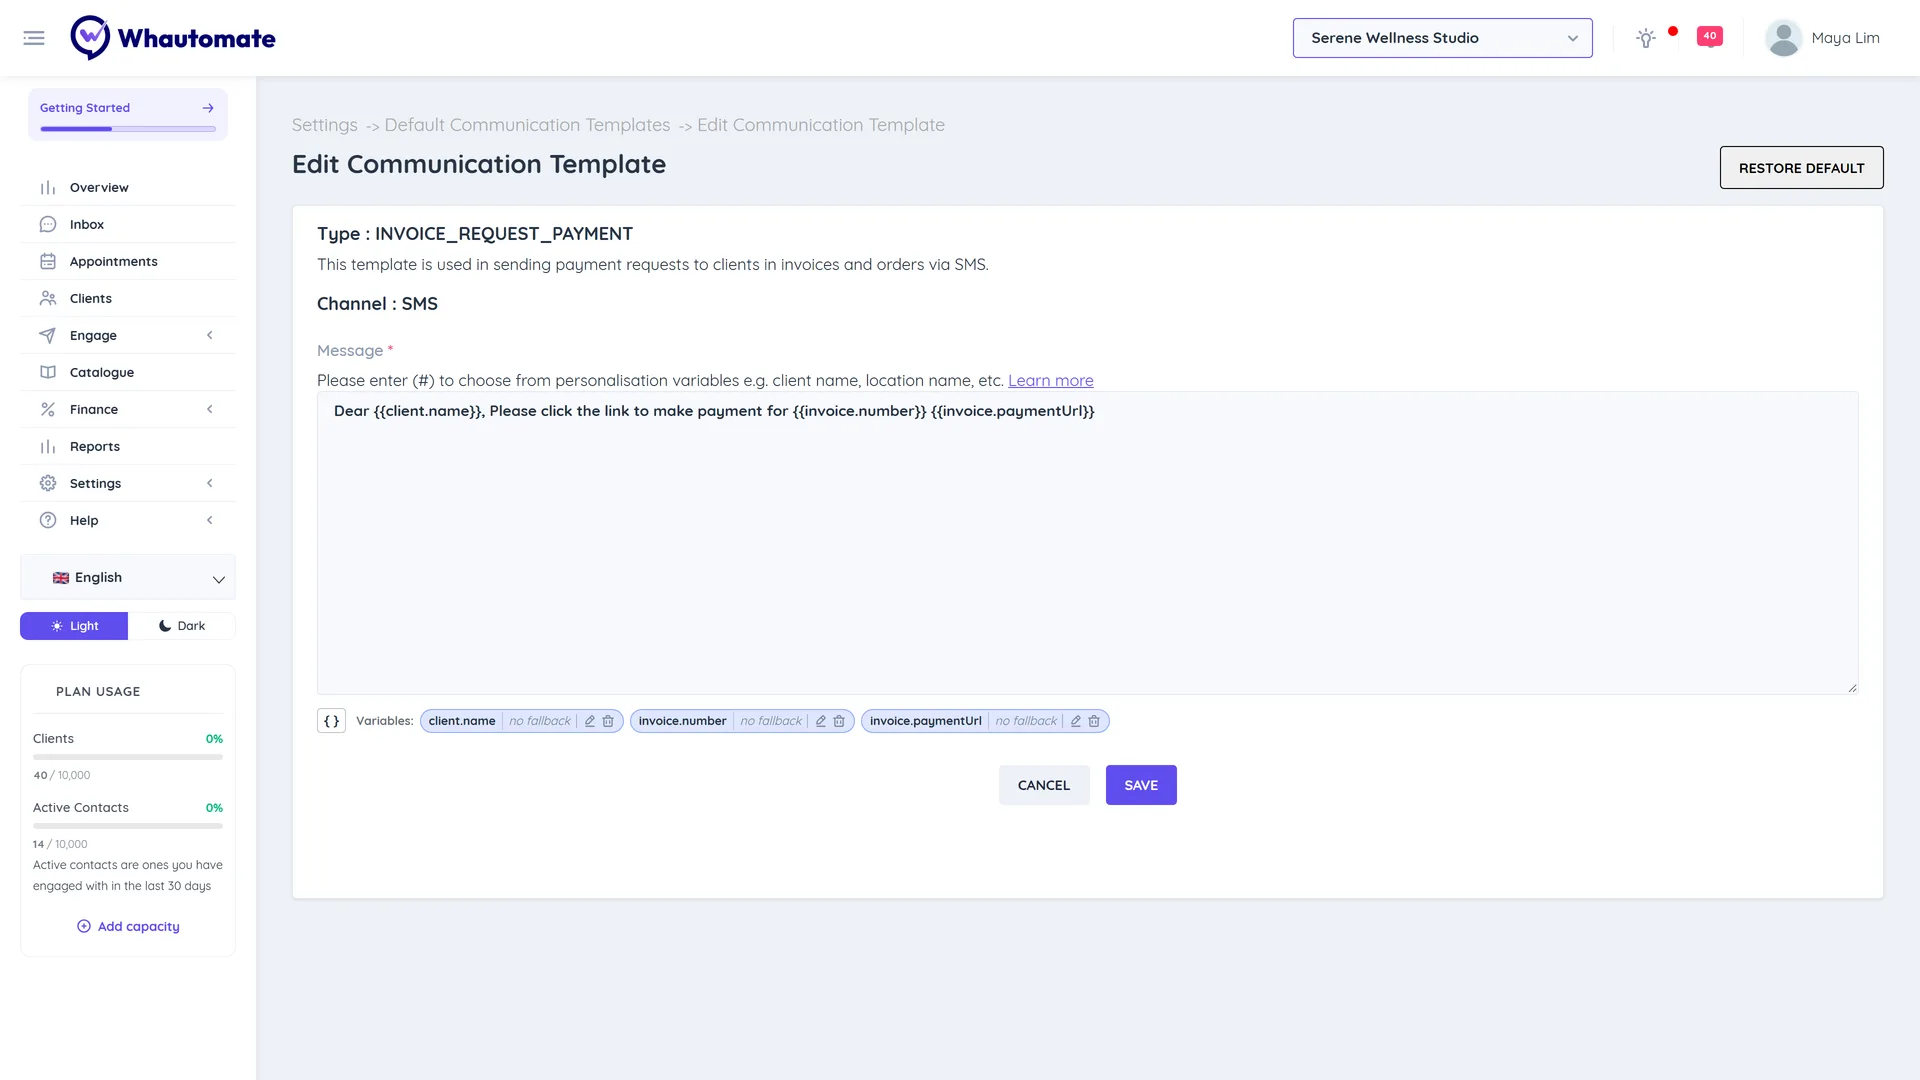
Task: Open the Serene Wellness Studio dropdown
Action: [1442, 38]
